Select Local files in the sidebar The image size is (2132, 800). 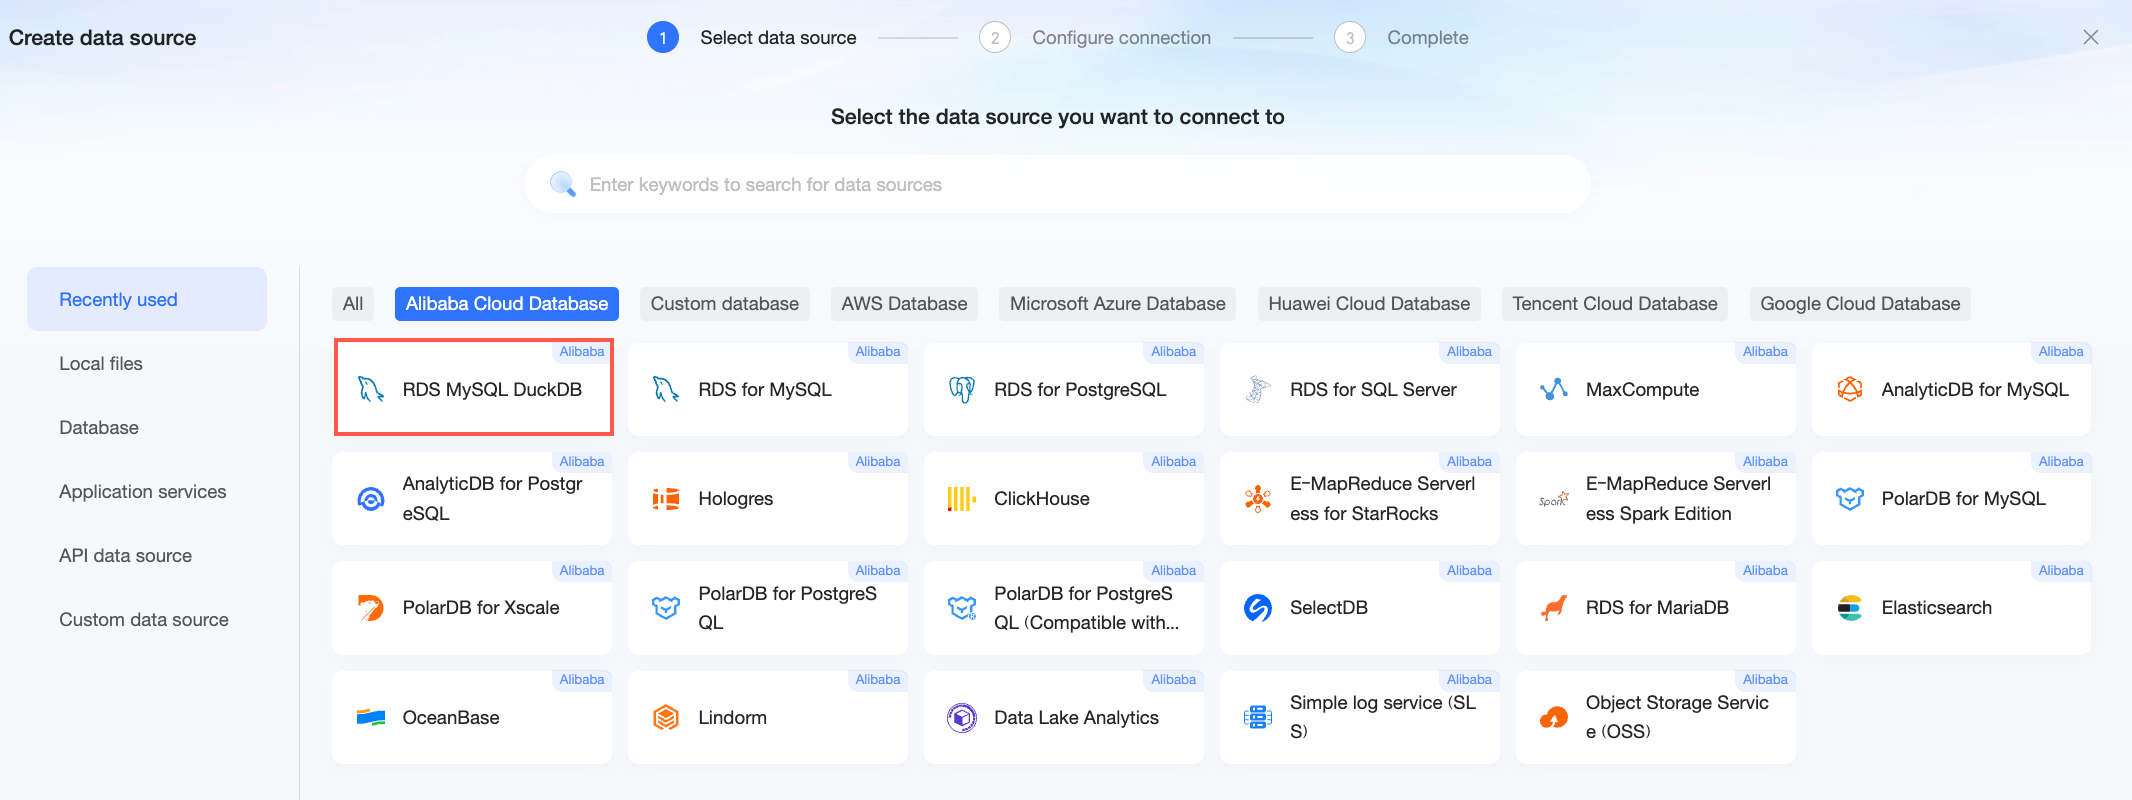pyautogui.click(x=147, y=363)
